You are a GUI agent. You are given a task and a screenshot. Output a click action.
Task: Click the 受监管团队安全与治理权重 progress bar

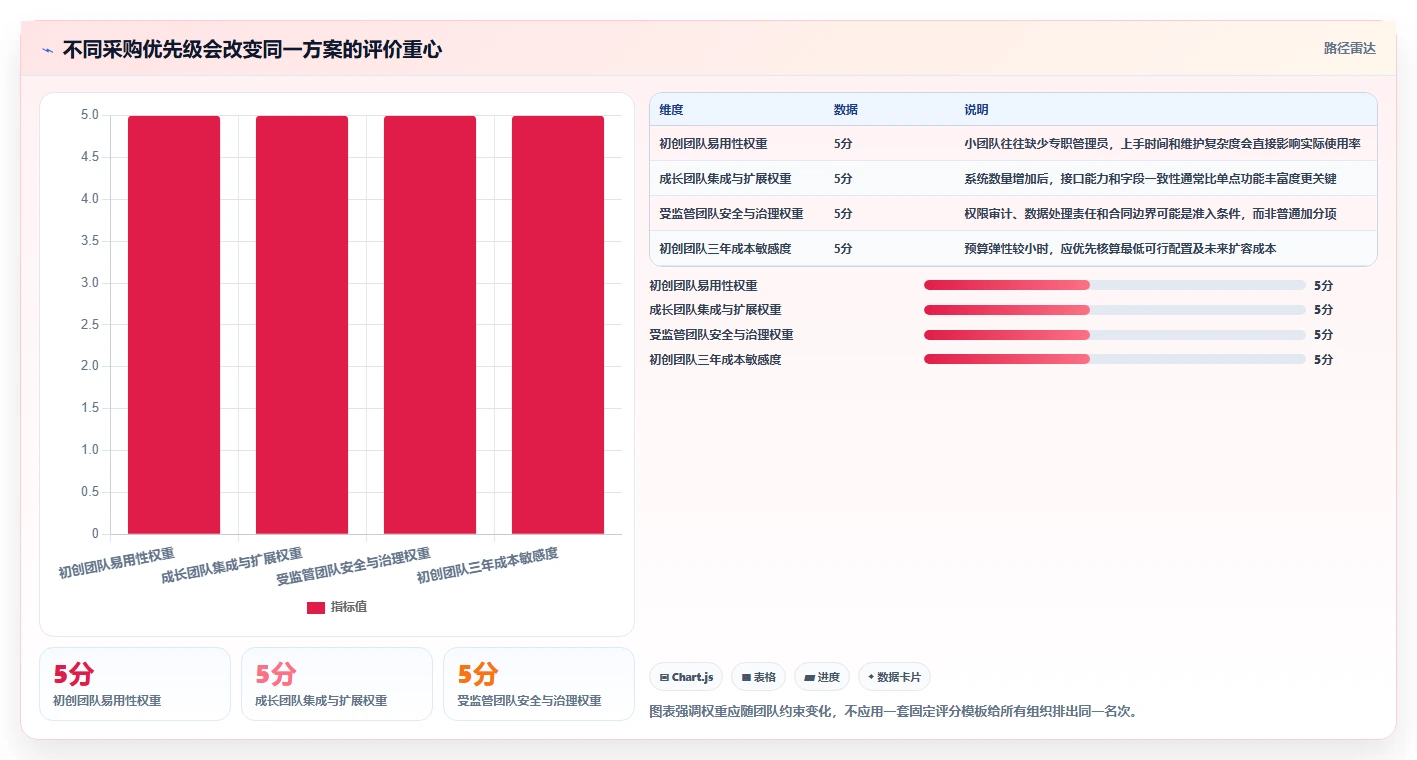(x=1115, y=334)
